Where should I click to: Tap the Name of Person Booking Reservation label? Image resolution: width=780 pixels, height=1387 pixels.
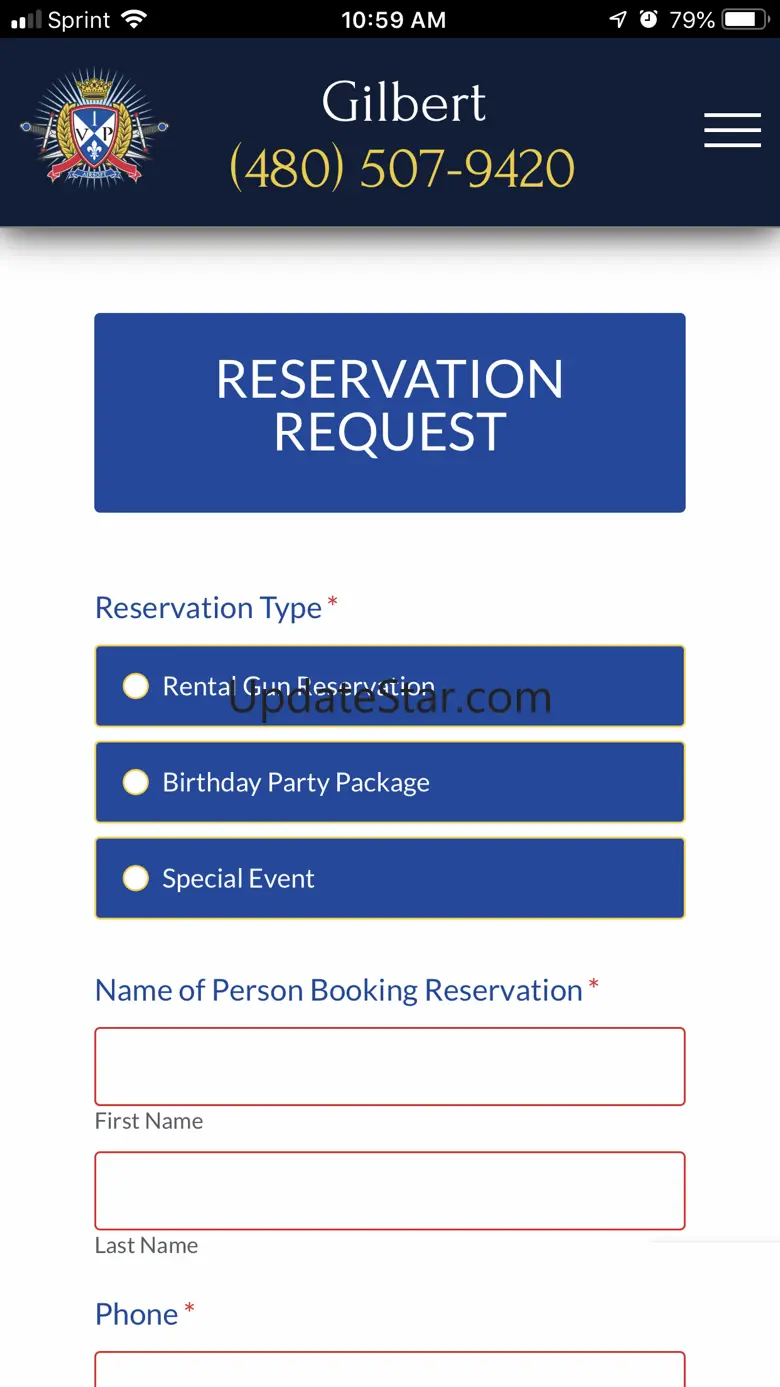(338, 990)
